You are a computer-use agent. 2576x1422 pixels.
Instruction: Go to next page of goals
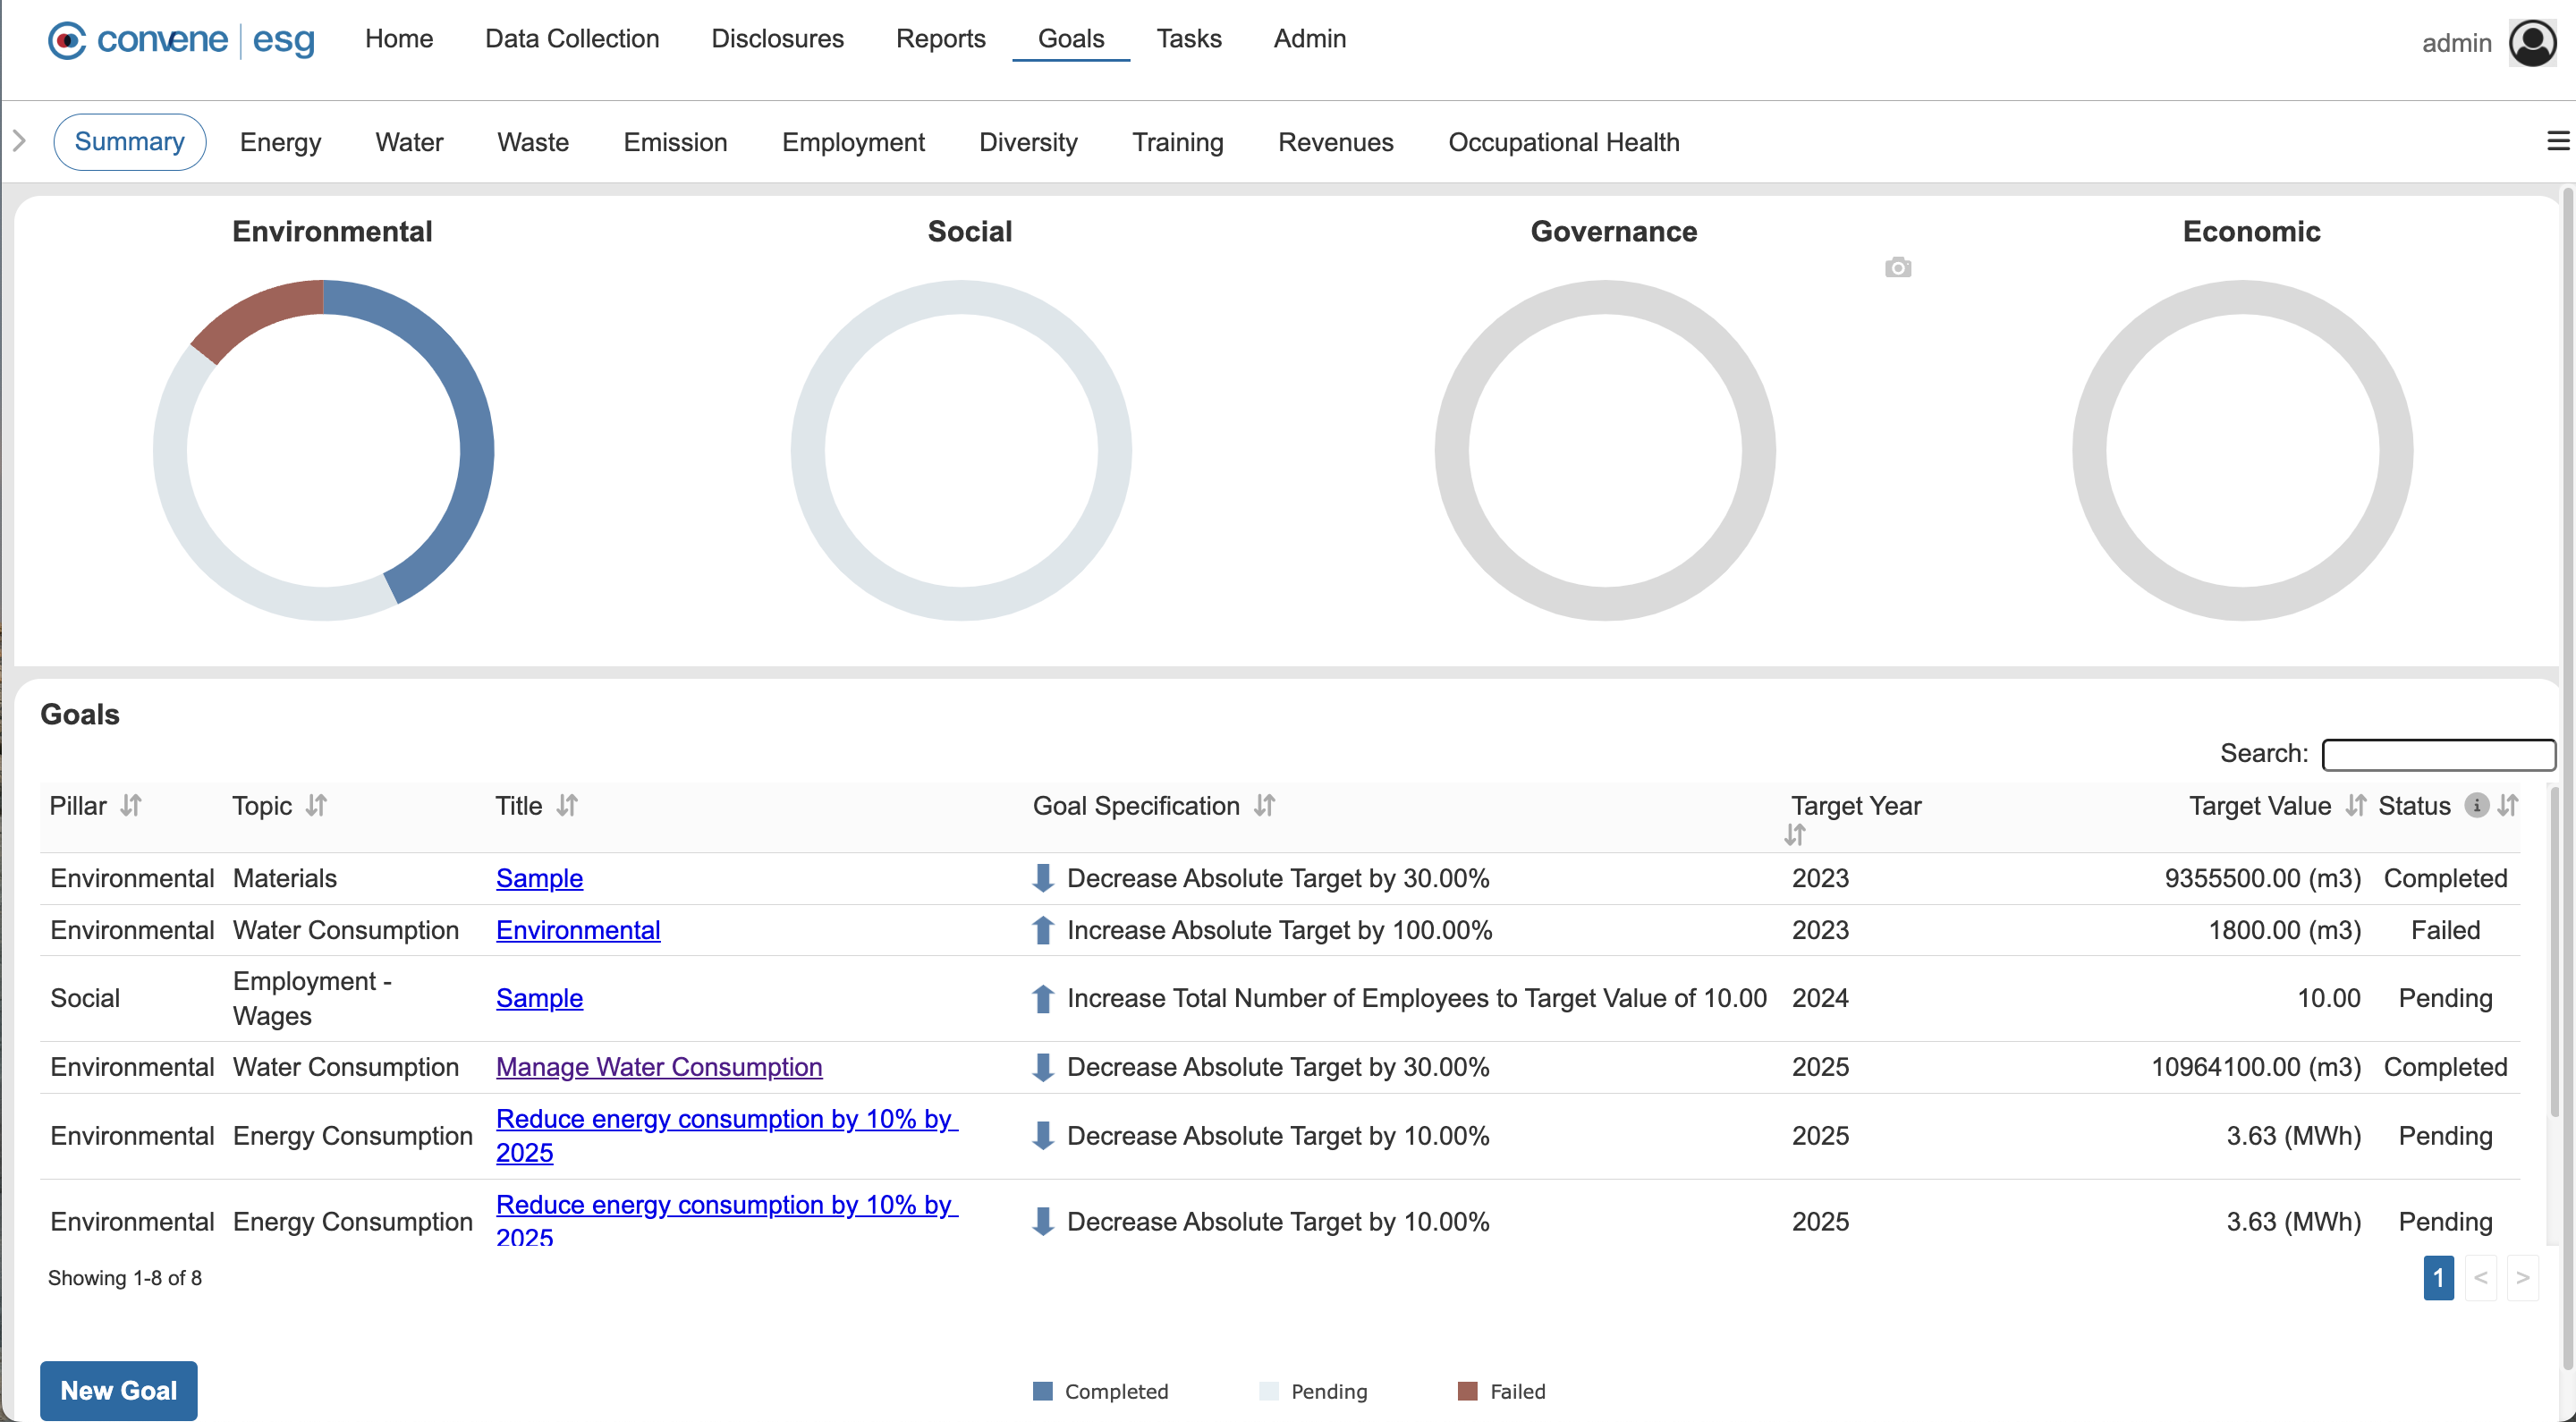[2524, 1278]
